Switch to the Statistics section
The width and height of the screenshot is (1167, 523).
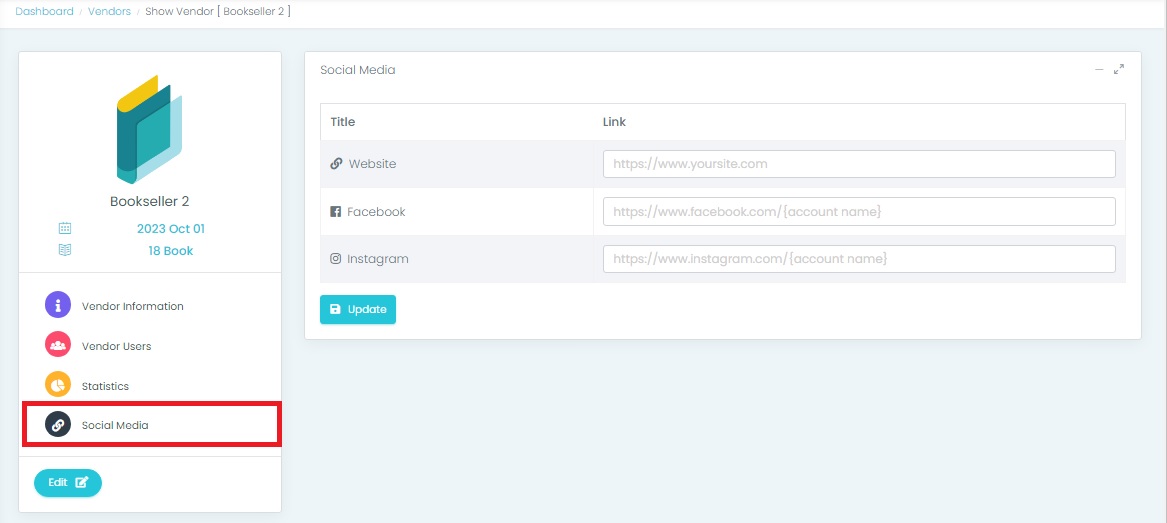[x=105, y=386]
